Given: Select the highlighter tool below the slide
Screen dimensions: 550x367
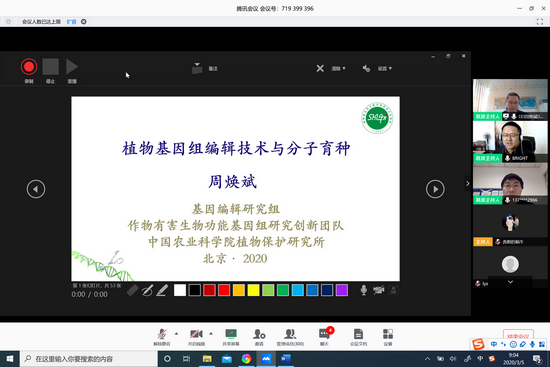Looking at the screenshot, I should point(162,290).
